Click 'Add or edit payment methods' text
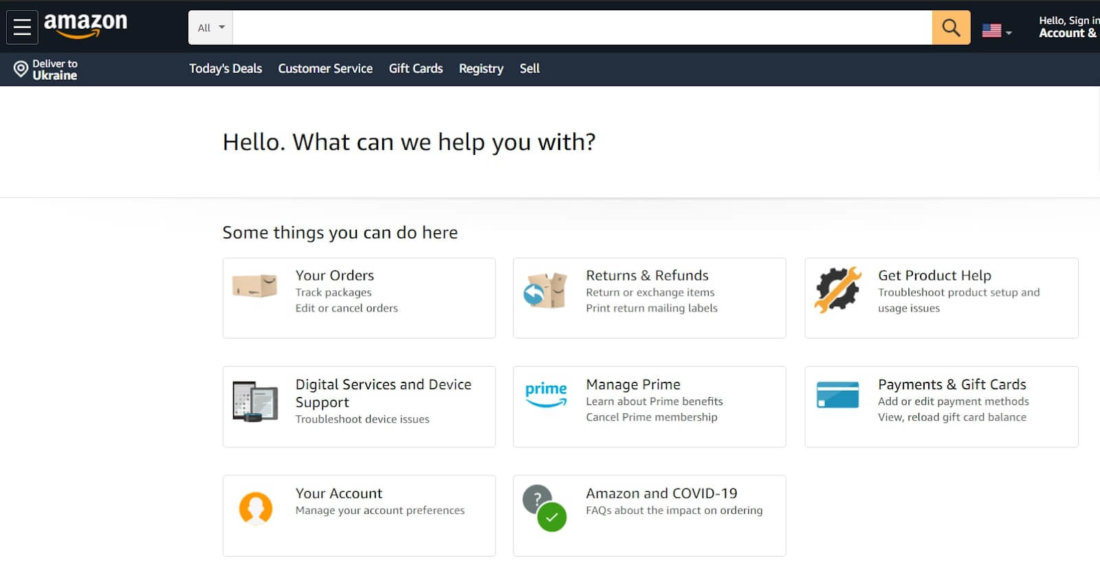Image resolution: width=1100 pixels, height=573 pixels. pos(953,401)
